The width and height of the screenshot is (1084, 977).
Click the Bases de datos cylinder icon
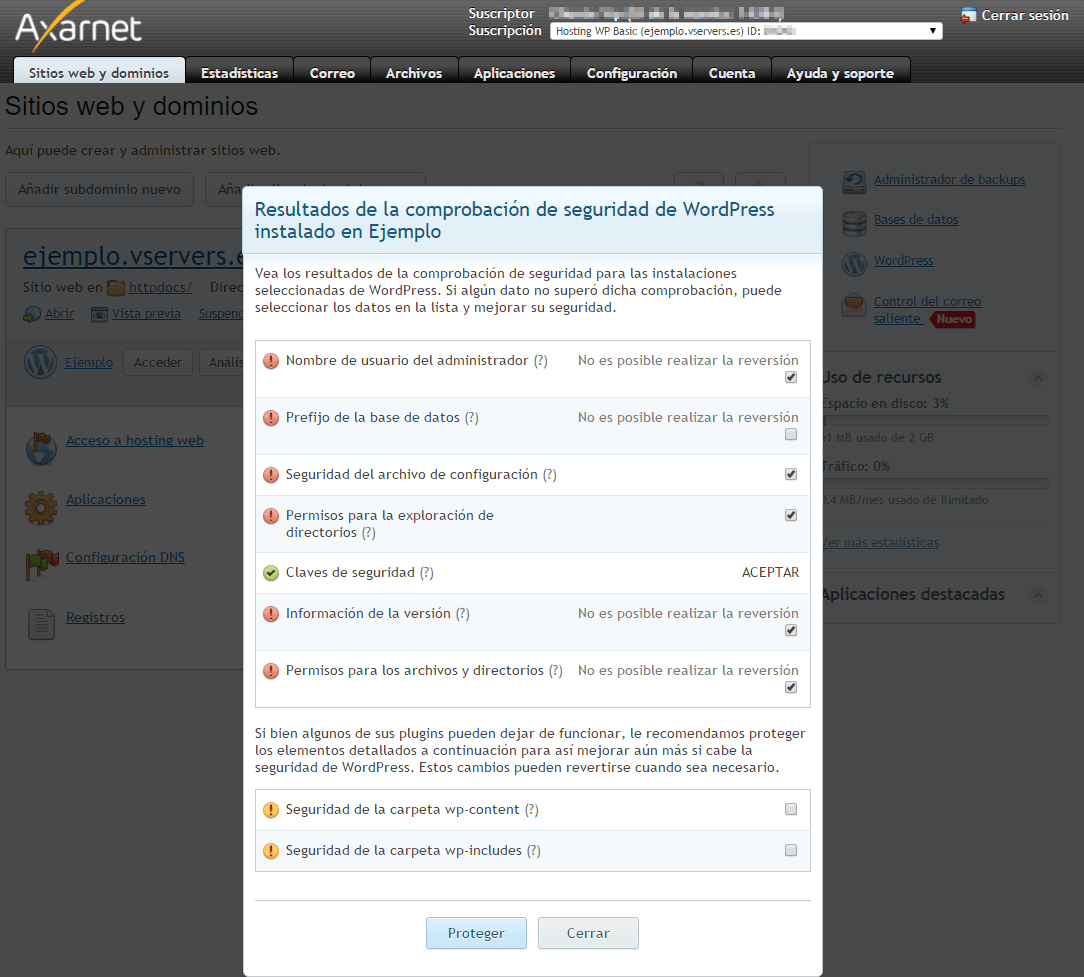854,223
